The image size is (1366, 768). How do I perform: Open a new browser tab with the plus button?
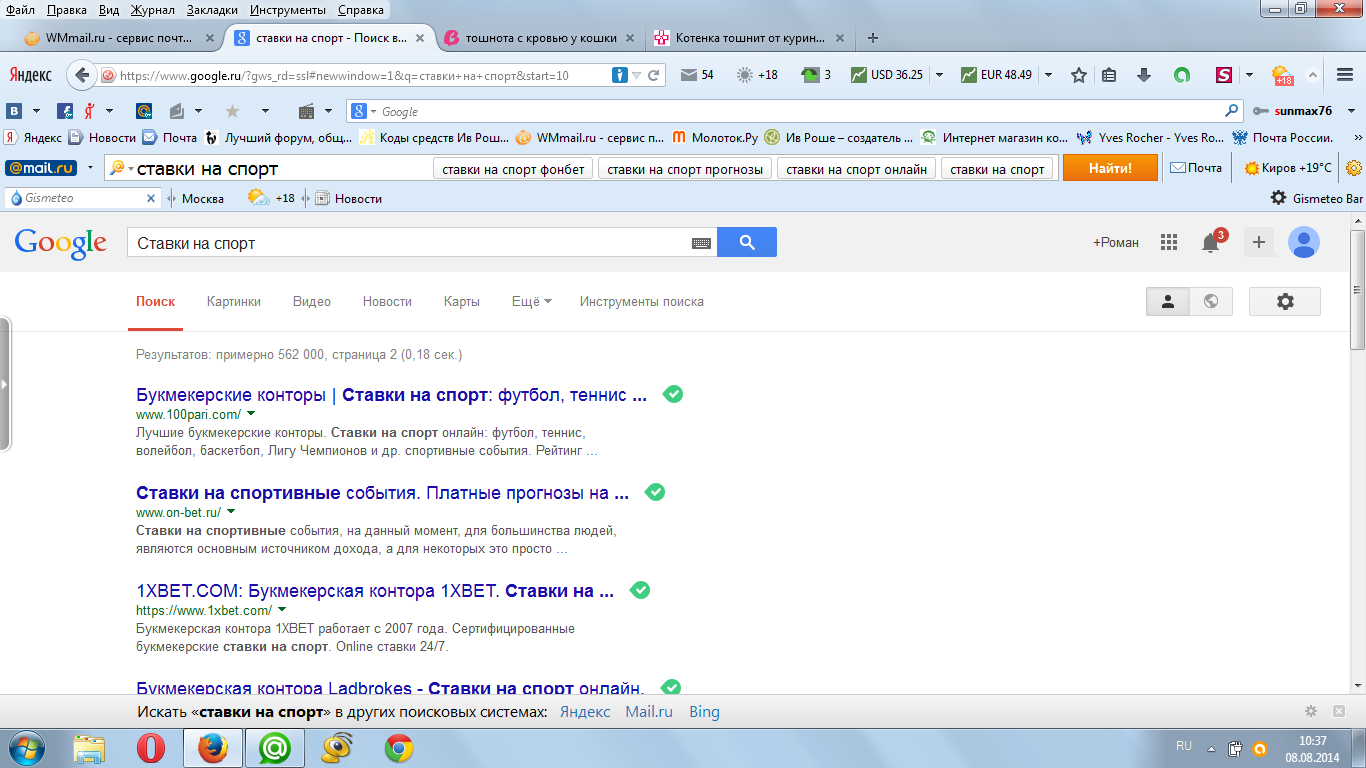click(x=873, y=38)
